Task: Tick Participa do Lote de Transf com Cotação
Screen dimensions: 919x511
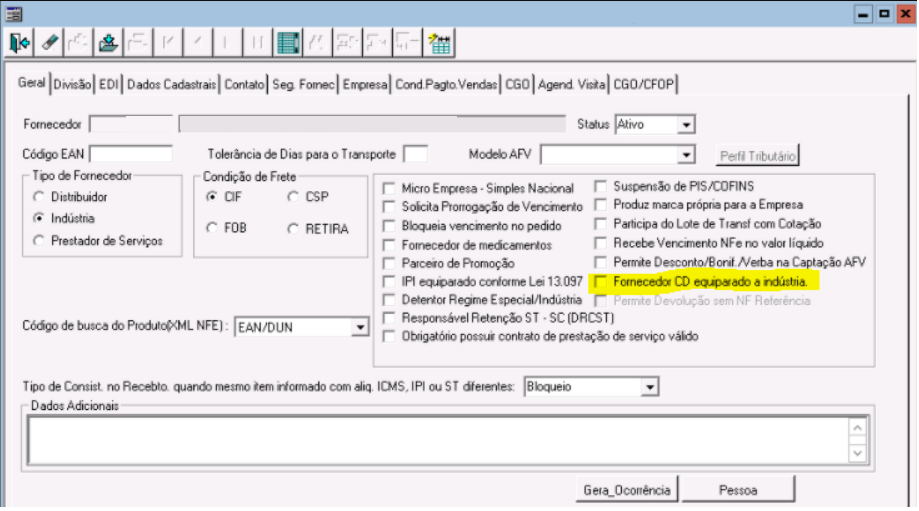Action: [x=600, y=224]
